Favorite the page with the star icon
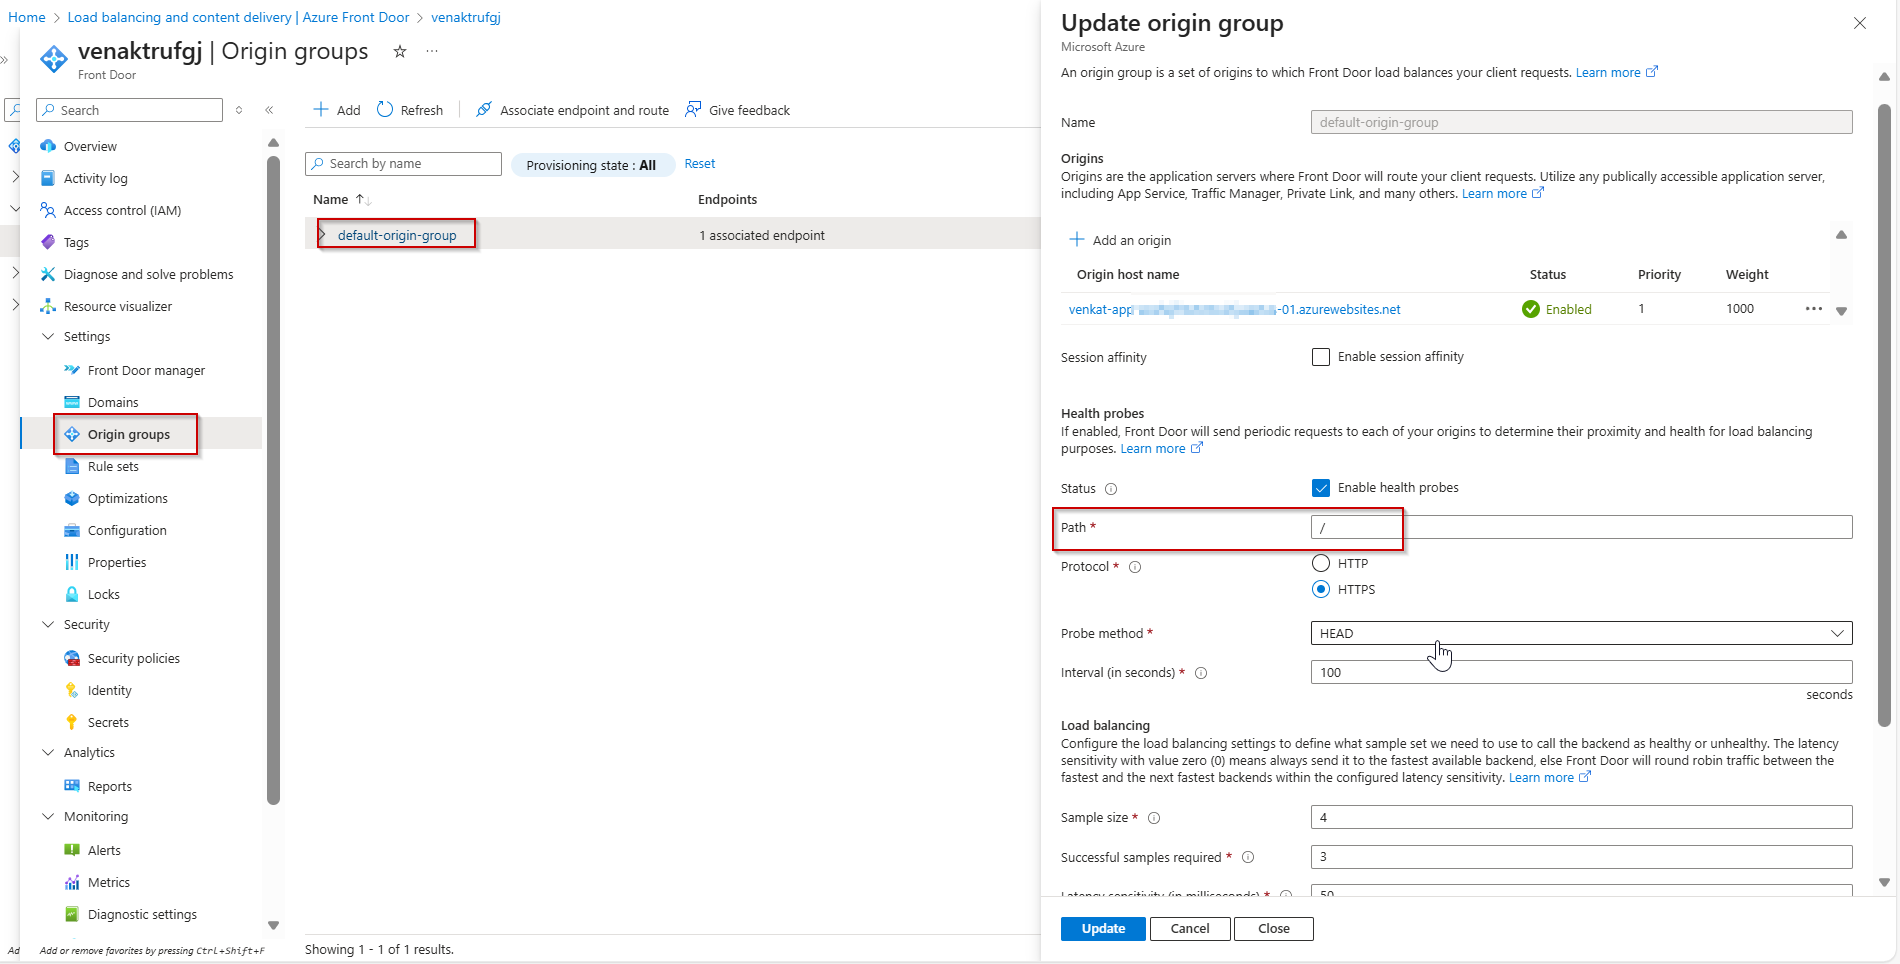1900x964 pixels. click(x=400, y=52)
